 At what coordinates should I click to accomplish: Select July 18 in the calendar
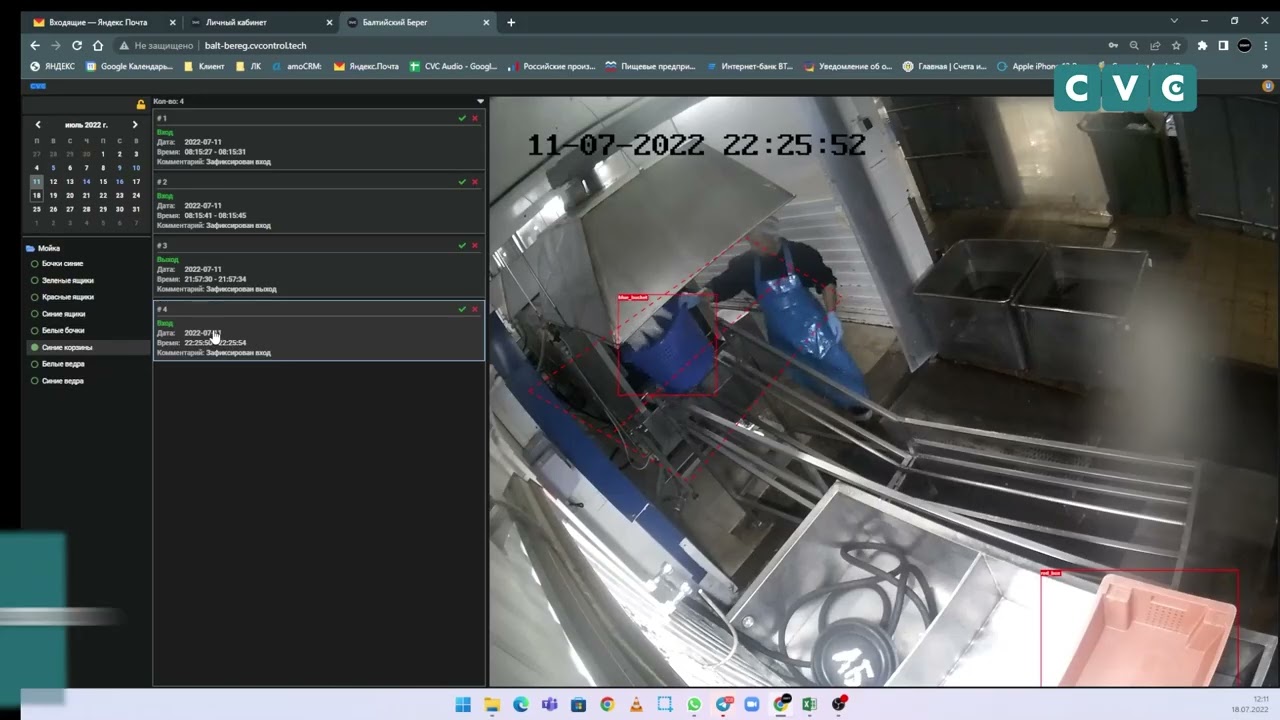point(37,196)
